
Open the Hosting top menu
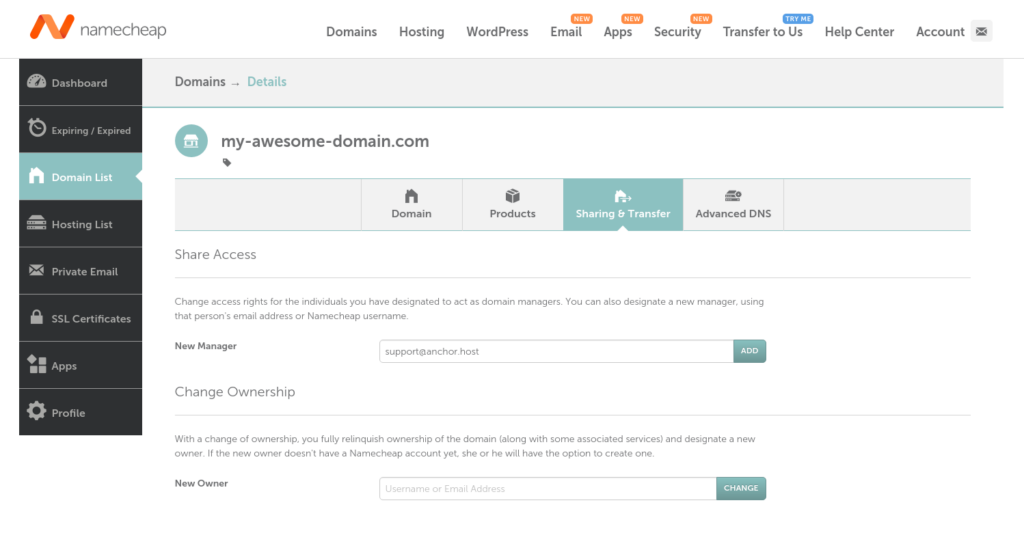(x=421, y=32)
